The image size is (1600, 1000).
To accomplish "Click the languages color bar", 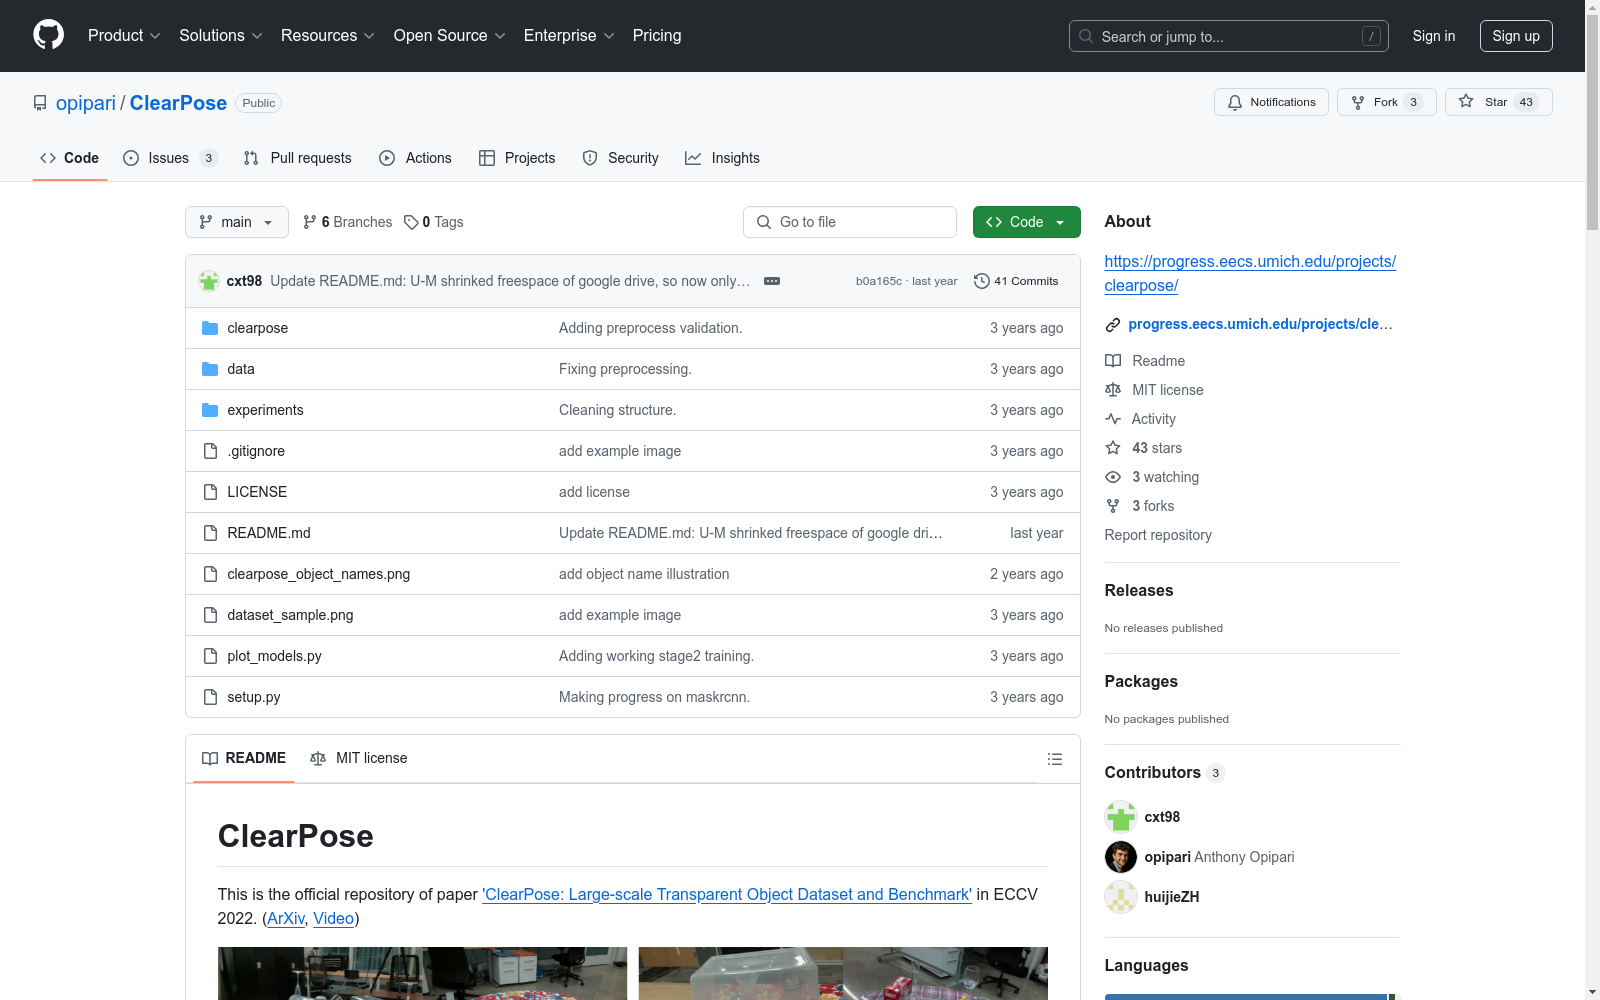I will click(1245, 996).
